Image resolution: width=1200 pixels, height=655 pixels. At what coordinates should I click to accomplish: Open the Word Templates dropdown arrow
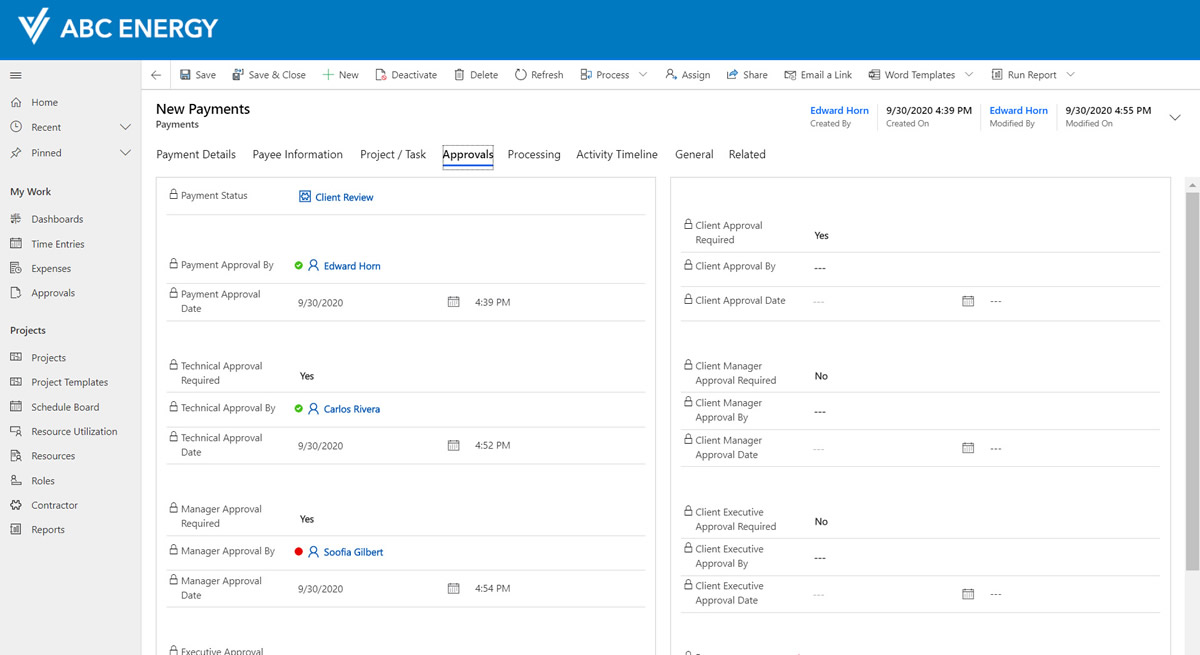(968, 75)
